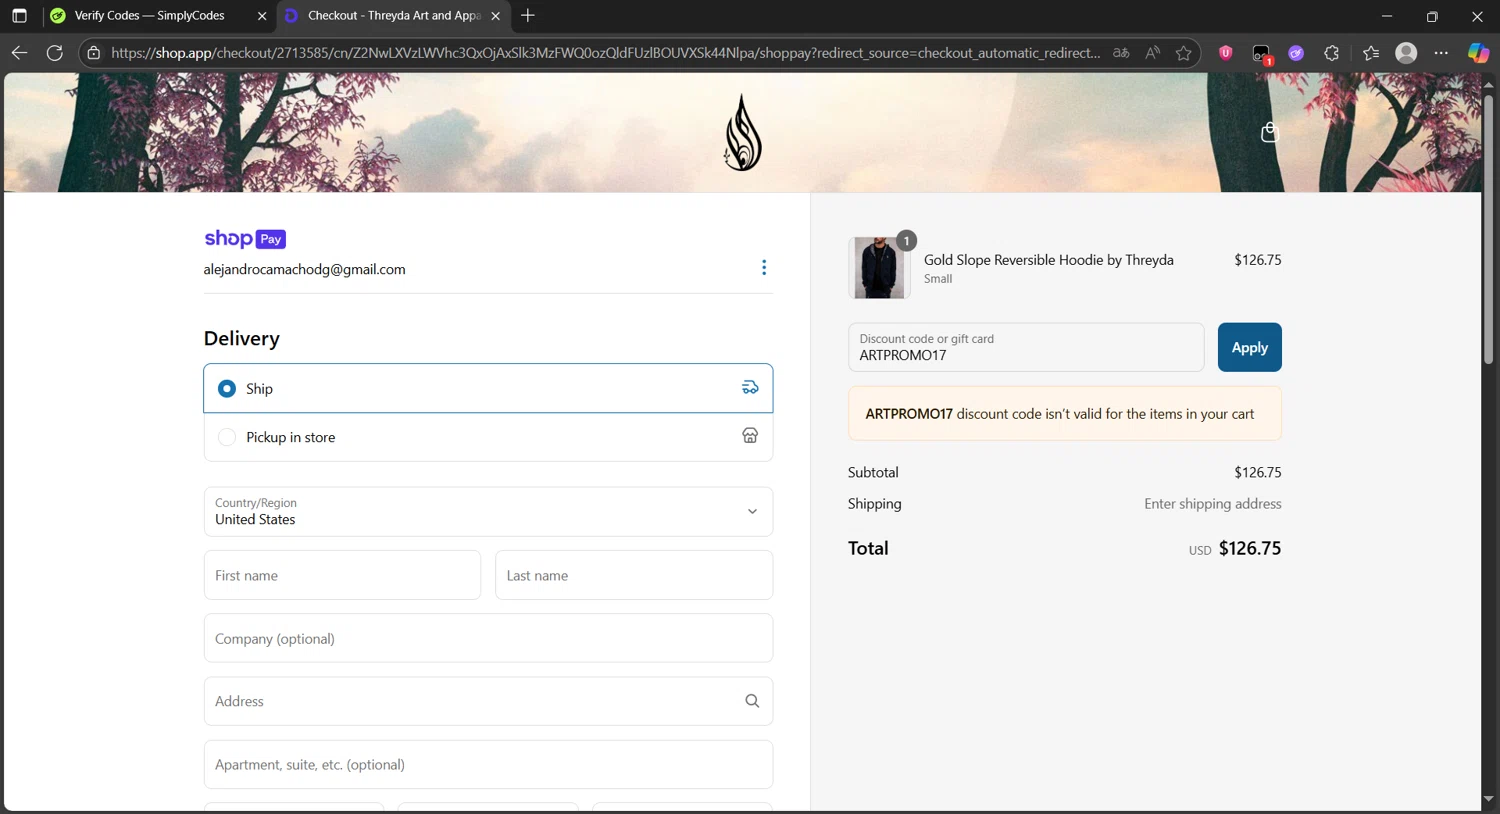Click the Subtotal label
Viewport: 1500px width, 814px height.
[x=873, y=472]
